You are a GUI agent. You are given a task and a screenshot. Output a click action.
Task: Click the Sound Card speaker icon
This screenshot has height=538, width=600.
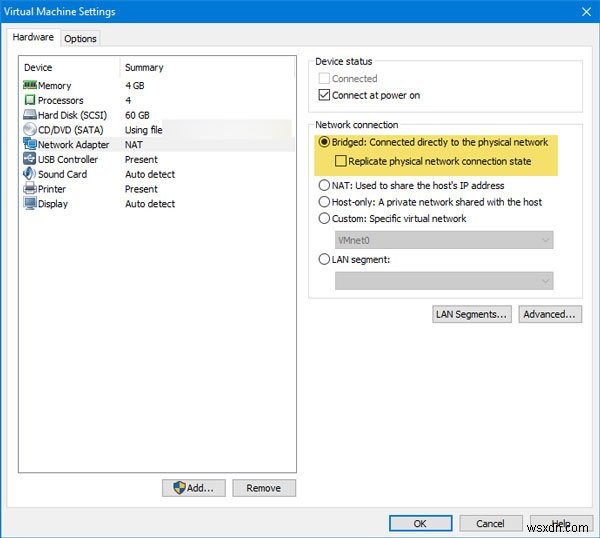coord(30,174)
